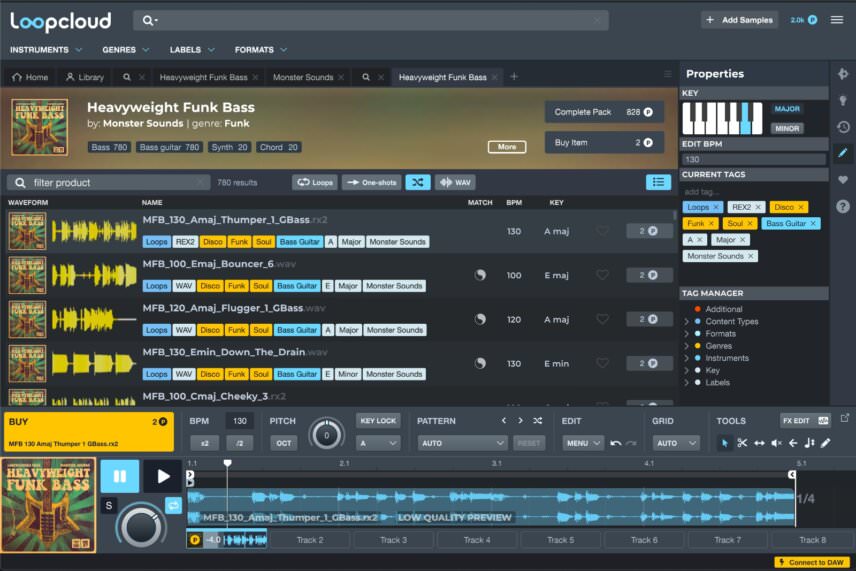Favorite MFB_100_Emaj_Bouncer_6 with heart icon

pos(602,275)
